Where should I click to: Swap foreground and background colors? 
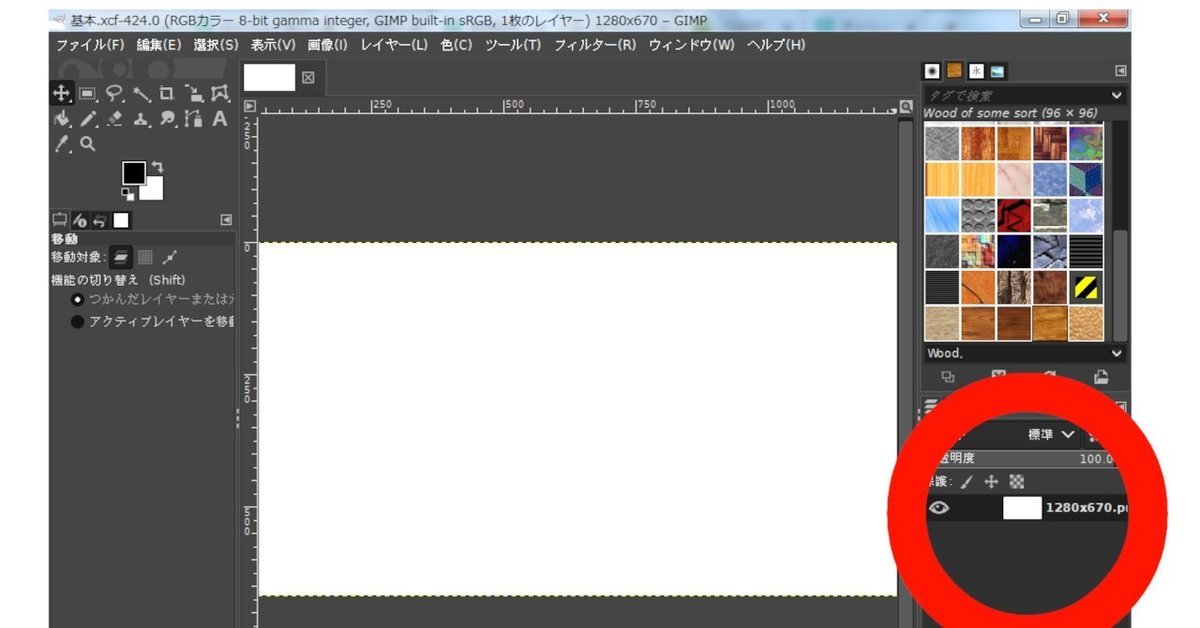tap(157, 166)
